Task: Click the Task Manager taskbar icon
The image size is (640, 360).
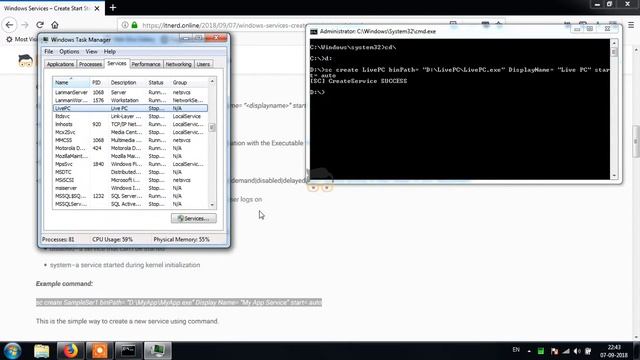Action: [x=158, y=351]
